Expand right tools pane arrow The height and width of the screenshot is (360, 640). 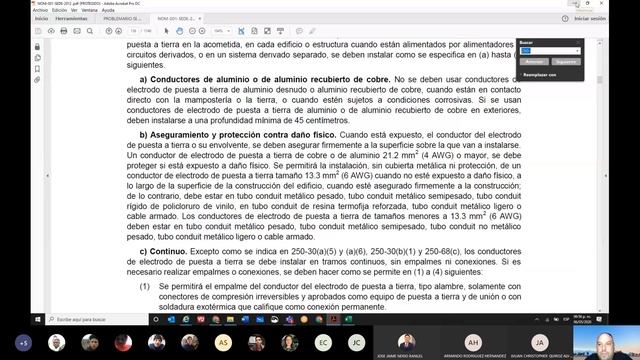[x=605, y=176]
